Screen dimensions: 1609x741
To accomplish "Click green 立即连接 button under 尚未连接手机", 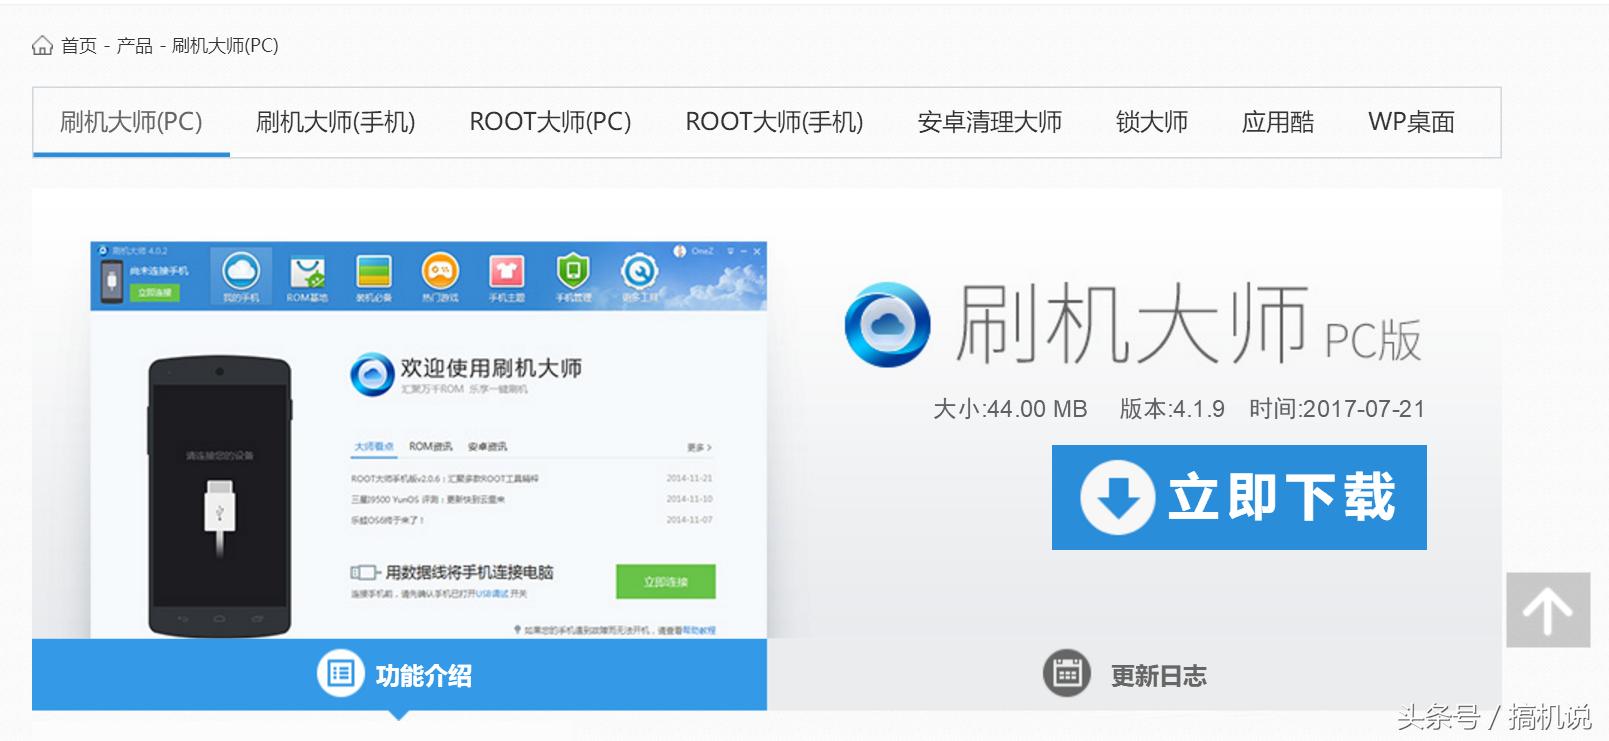I will [155, 292].
